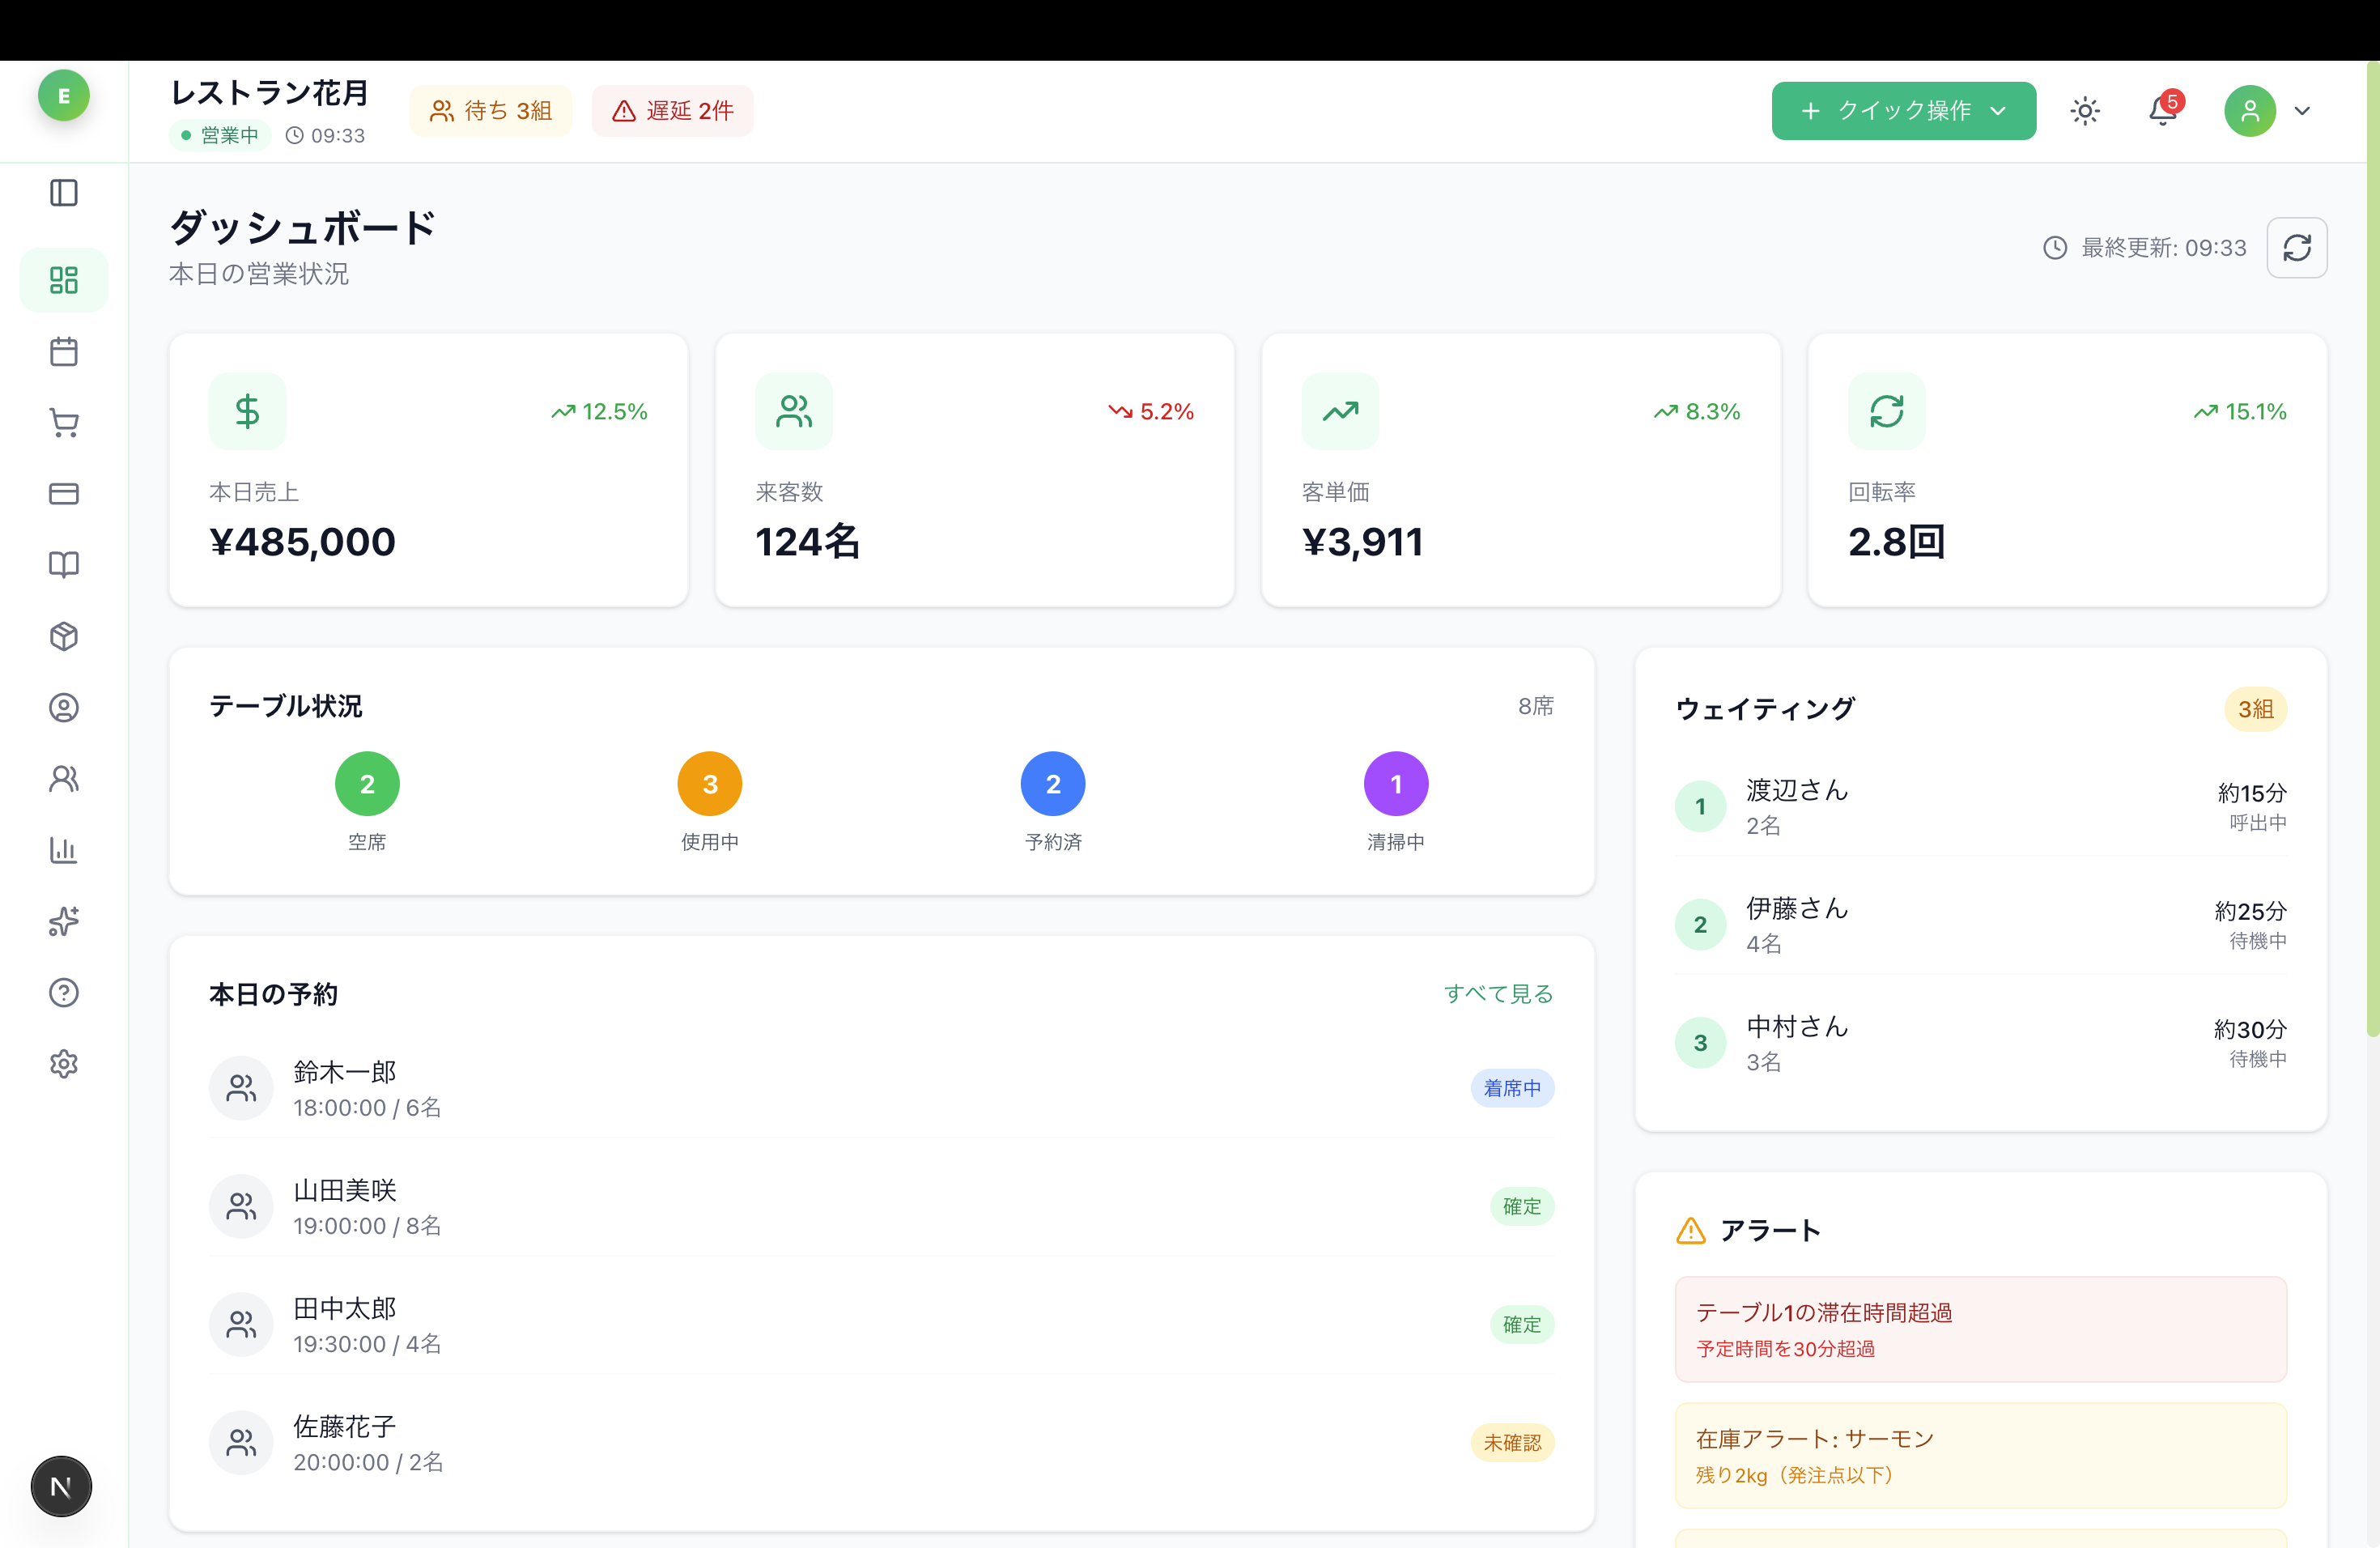Open the shopping cart orders icon
This screenshot has width=2380, height=1548.
63,423
